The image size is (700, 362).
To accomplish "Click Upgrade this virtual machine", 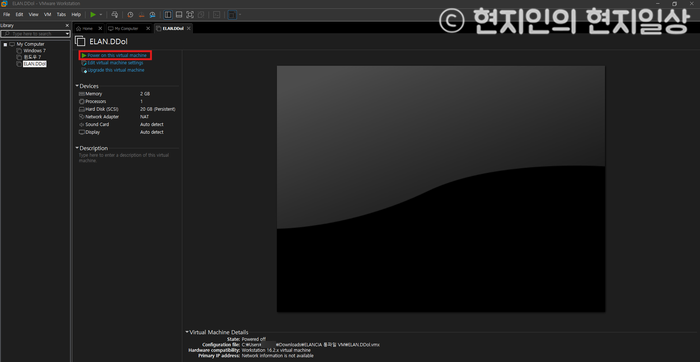I will (116, 70).
